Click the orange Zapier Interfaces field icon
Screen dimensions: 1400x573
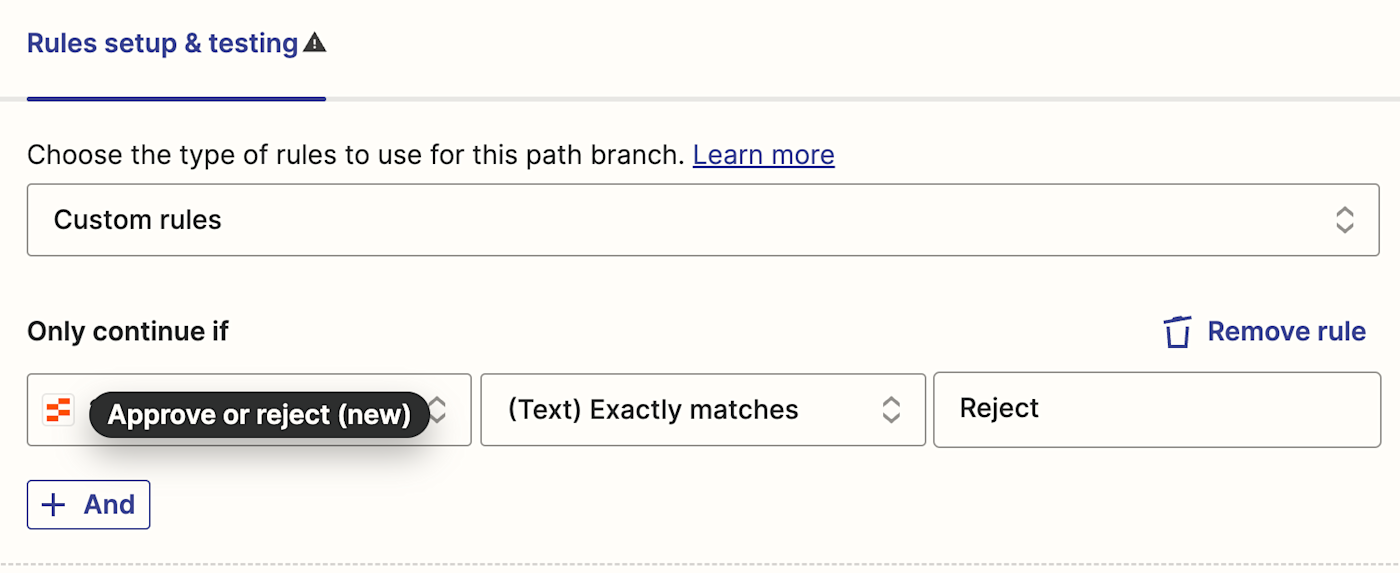pyautogui.click(x=58, y=410)
